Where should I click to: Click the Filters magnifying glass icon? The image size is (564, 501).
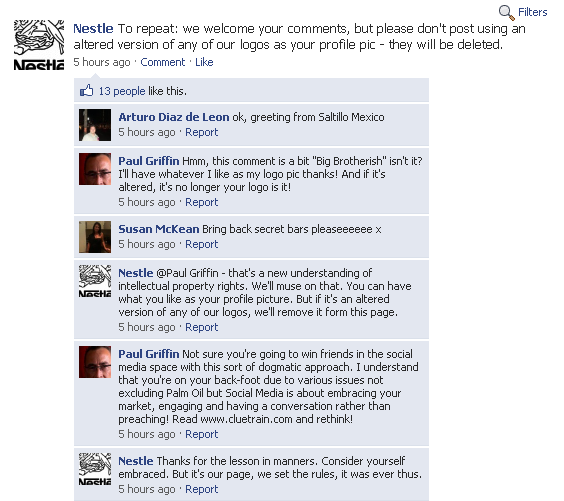[x=506, y=13]
